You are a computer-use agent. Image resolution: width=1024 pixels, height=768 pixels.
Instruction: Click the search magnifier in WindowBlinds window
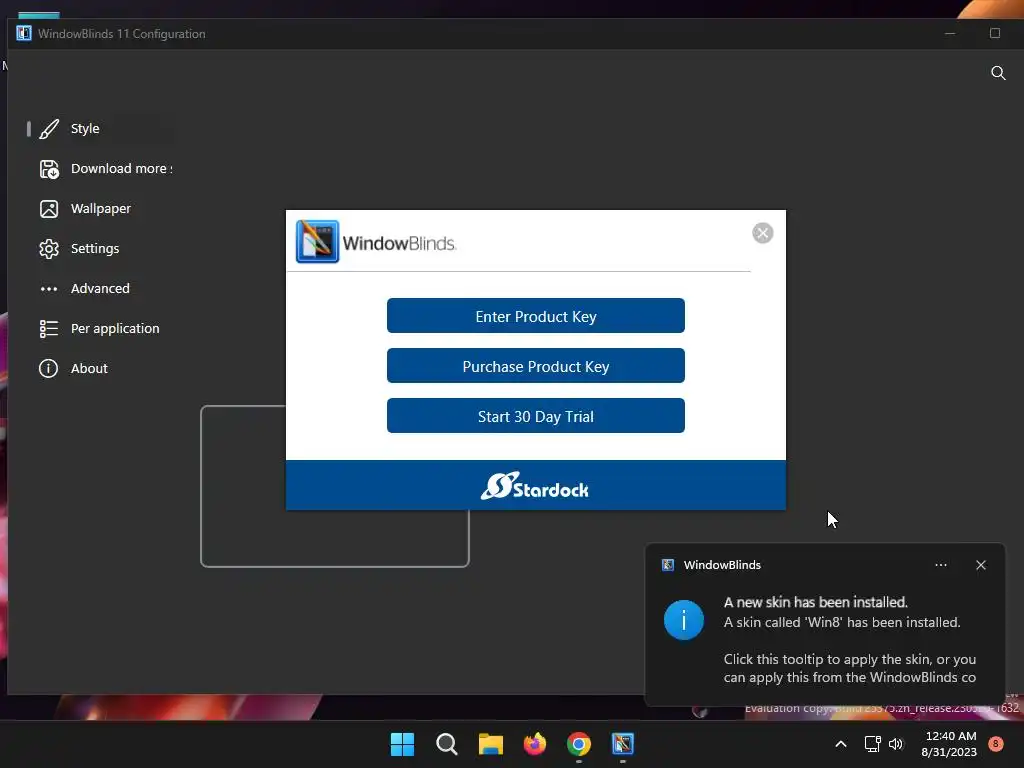(998, 72)
